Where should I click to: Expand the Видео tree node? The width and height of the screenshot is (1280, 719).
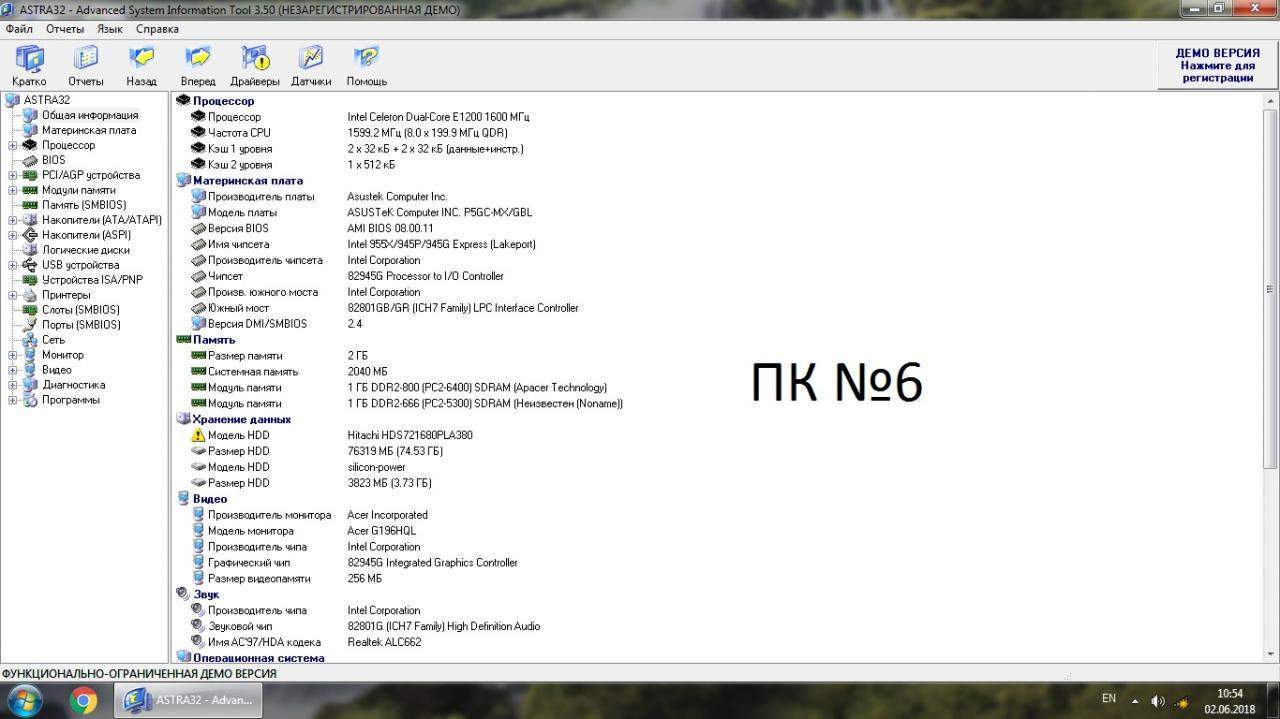pyautogui.click(x=12, y=370)
